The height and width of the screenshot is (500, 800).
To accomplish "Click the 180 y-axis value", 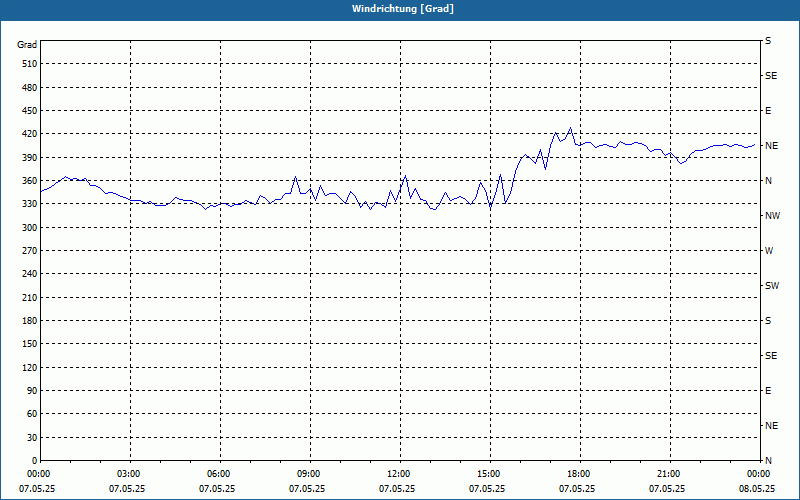I will point(30,321).
